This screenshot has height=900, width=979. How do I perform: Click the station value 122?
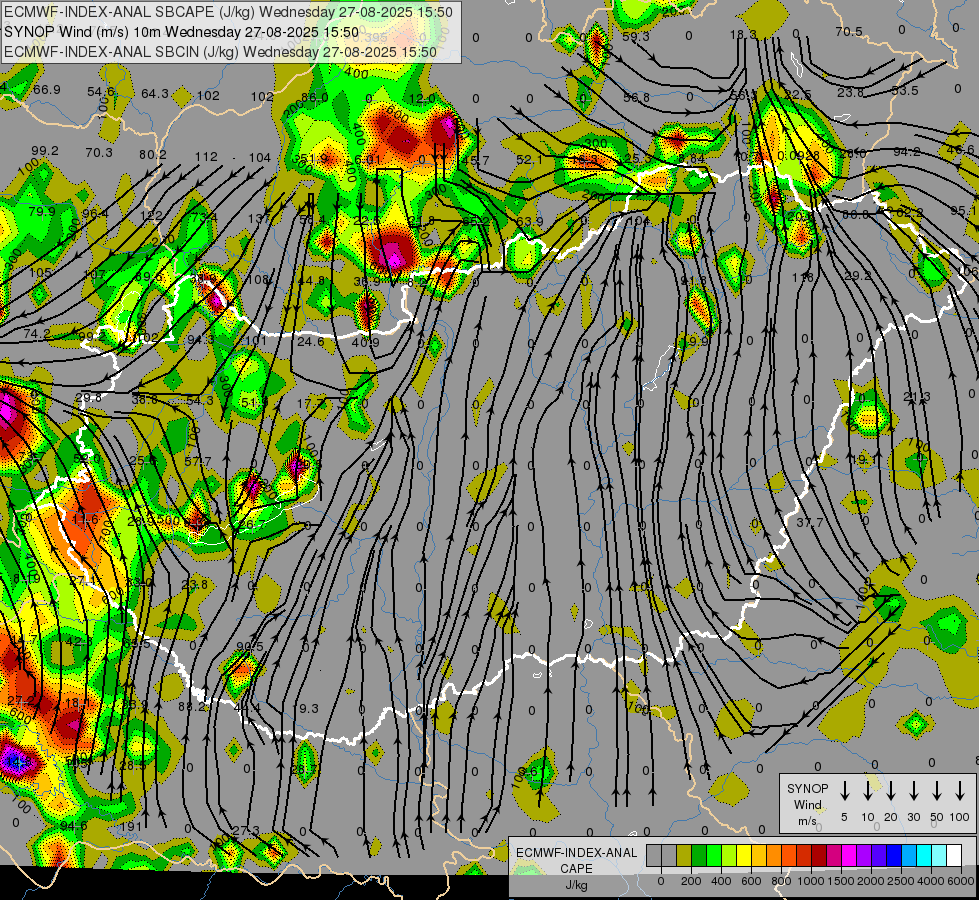151,215
